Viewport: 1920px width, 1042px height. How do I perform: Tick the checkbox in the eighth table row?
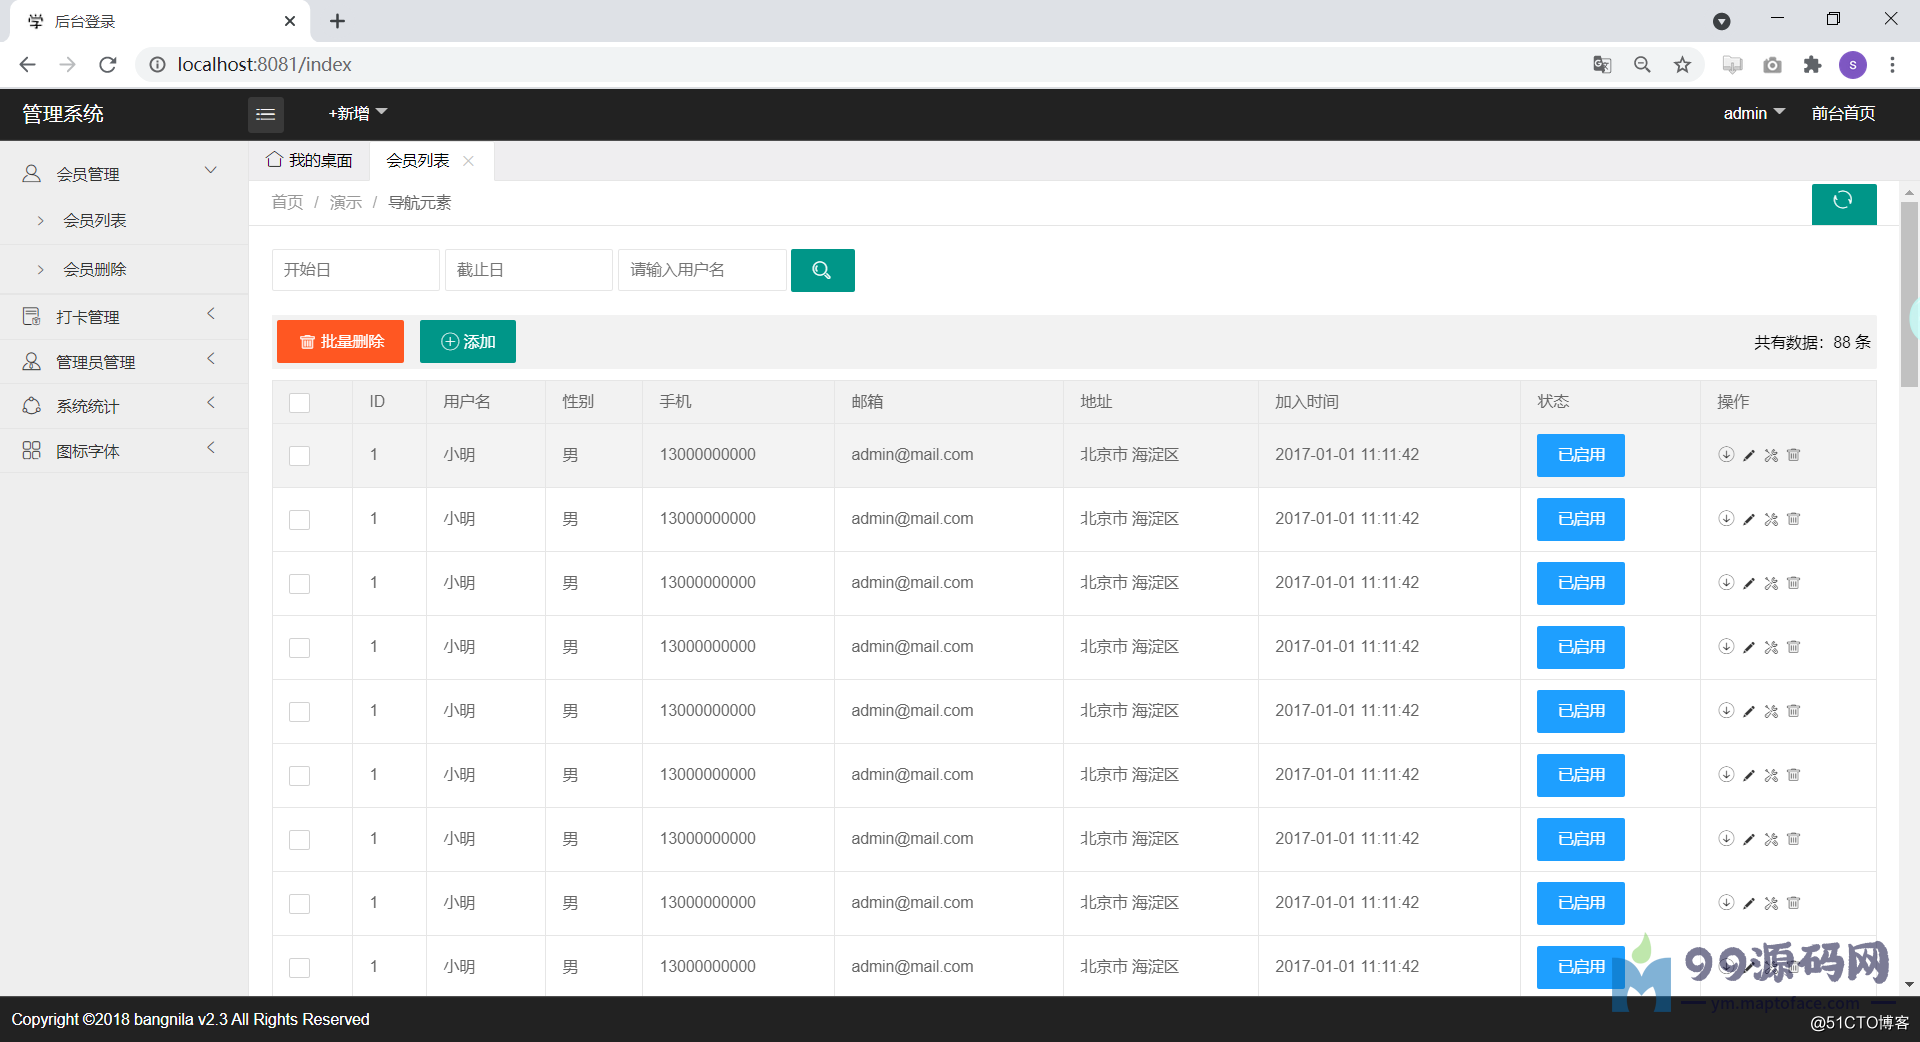tap(299, 904)
